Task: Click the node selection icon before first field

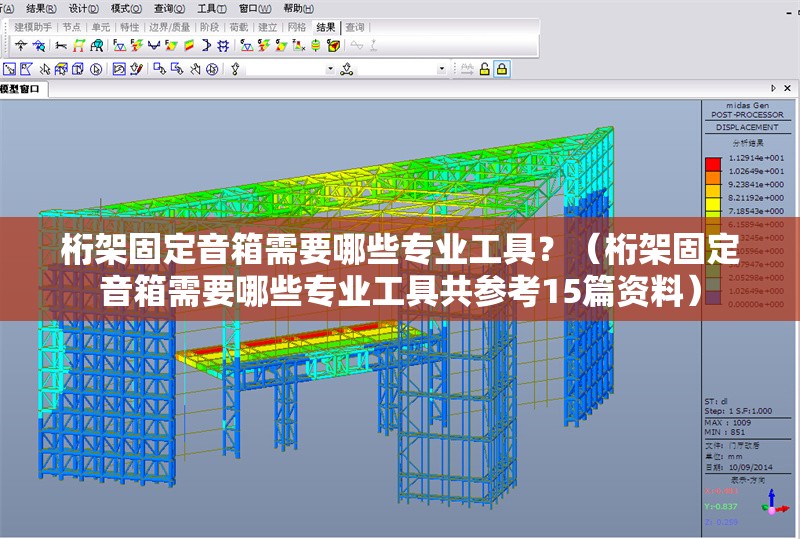Action: click(x=235, y=69)
